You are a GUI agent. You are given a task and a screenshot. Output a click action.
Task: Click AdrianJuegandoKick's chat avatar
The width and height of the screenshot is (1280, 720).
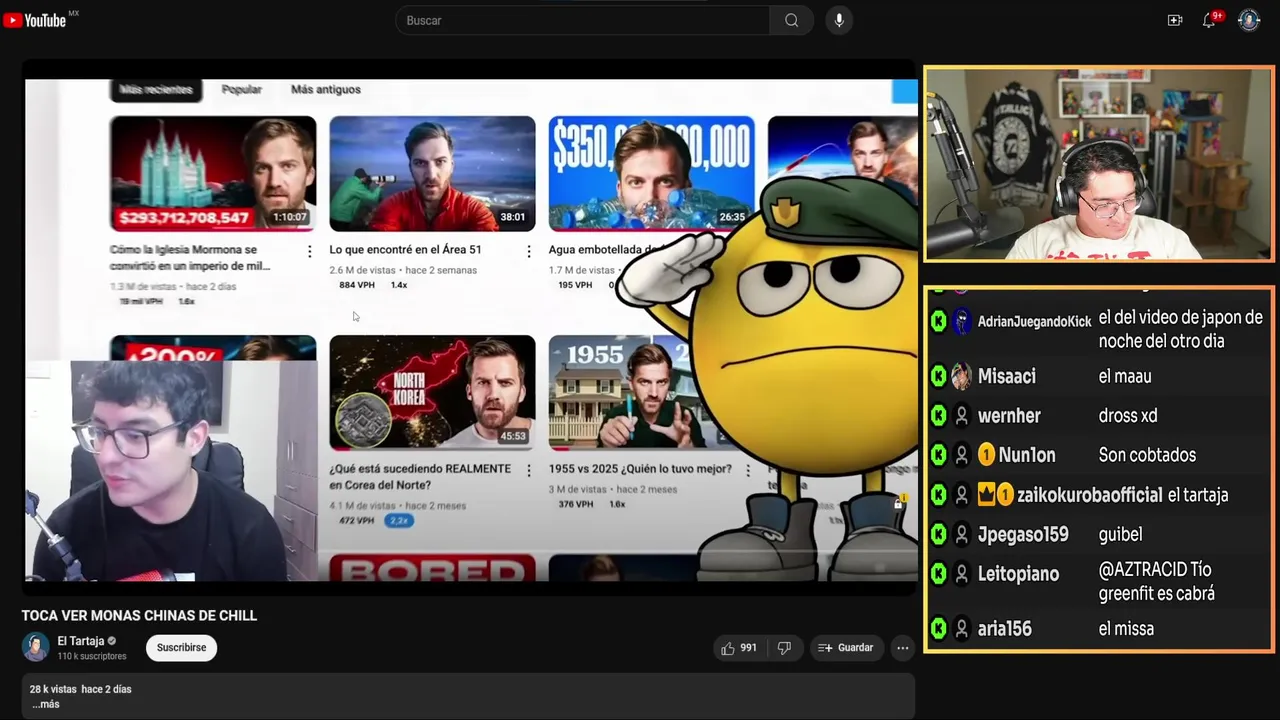961,322
